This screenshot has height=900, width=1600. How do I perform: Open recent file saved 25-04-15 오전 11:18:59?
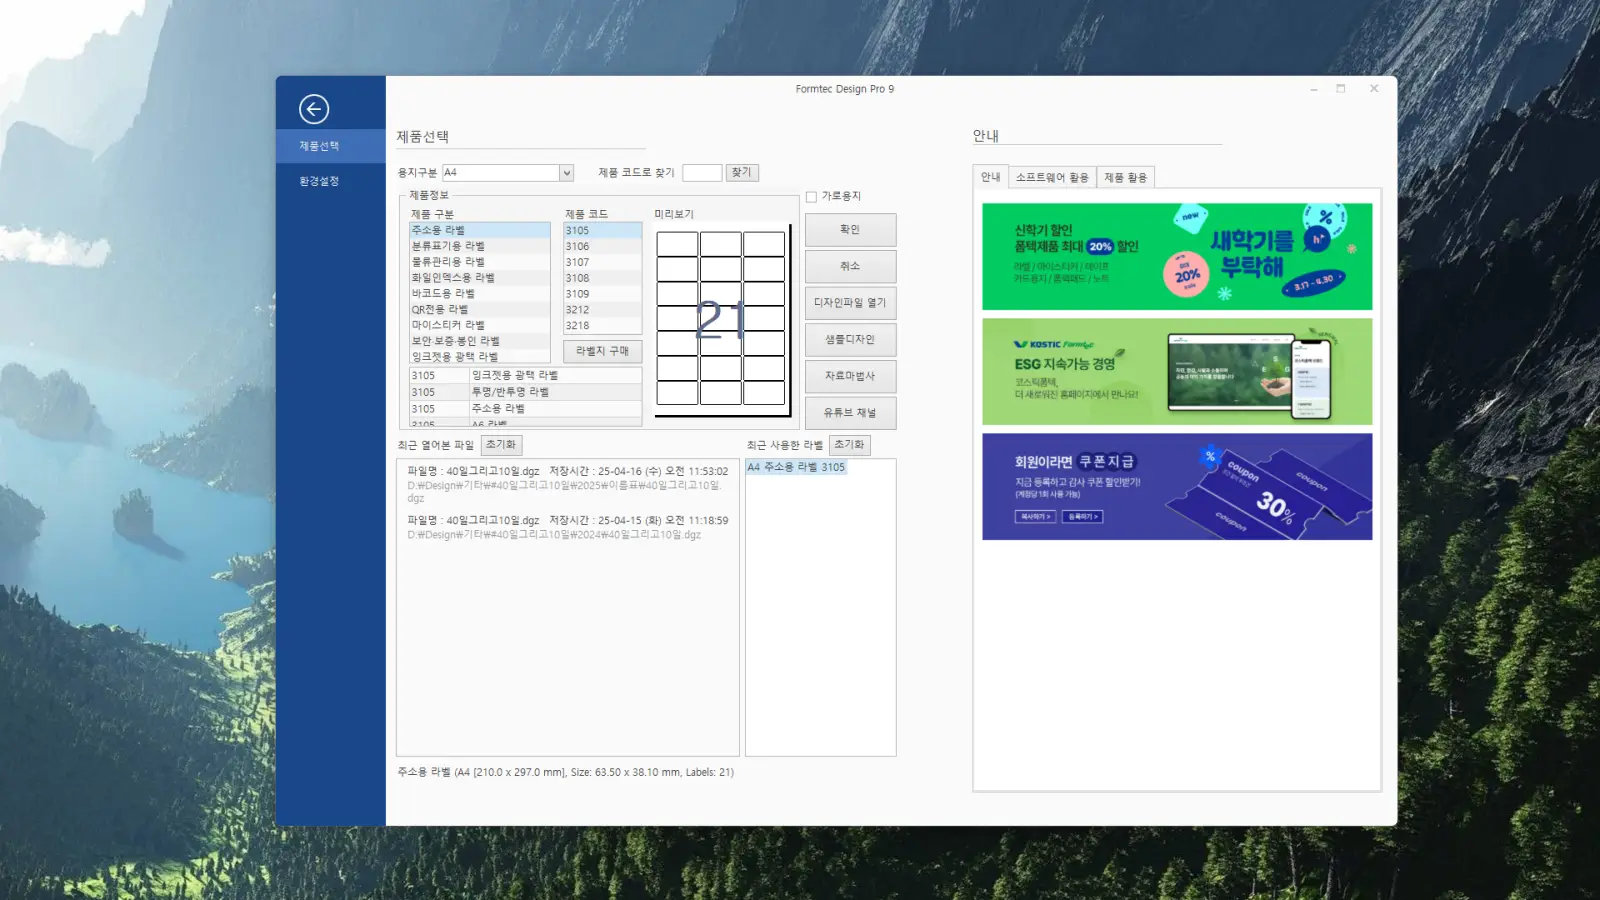coord(568,527)
